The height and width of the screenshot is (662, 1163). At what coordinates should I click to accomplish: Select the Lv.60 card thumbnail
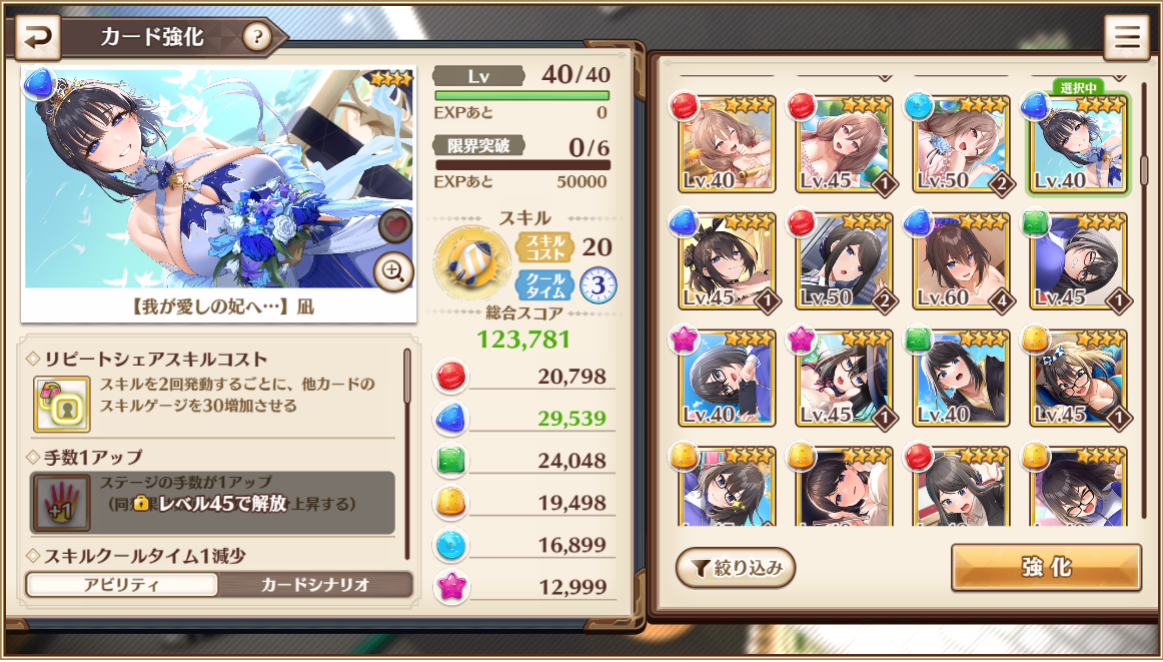pos(961,261)
